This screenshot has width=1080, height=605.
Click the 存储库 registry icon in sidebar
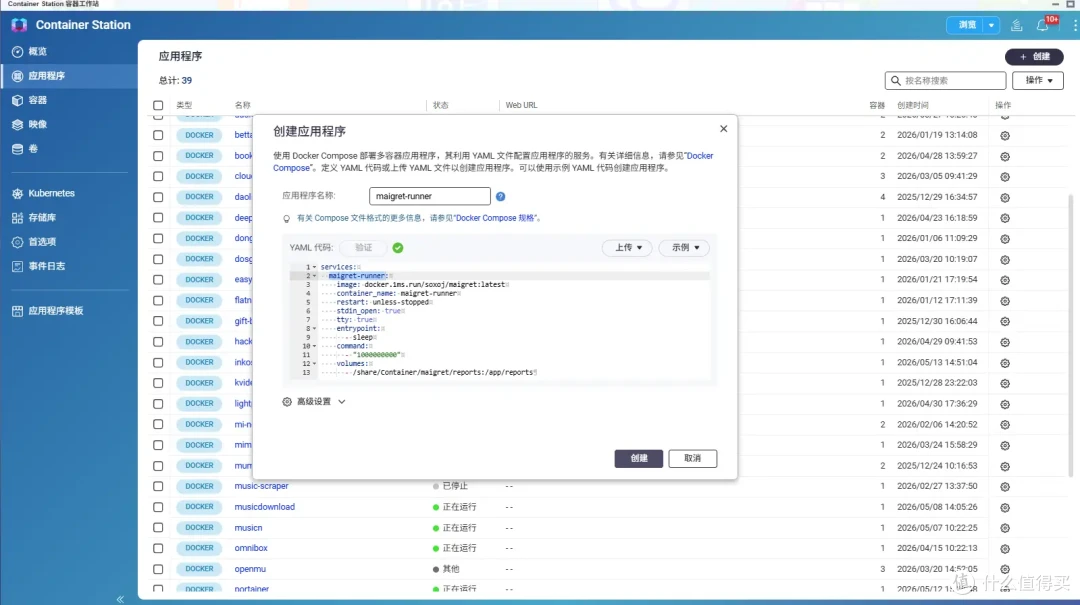tap(17, 218)
